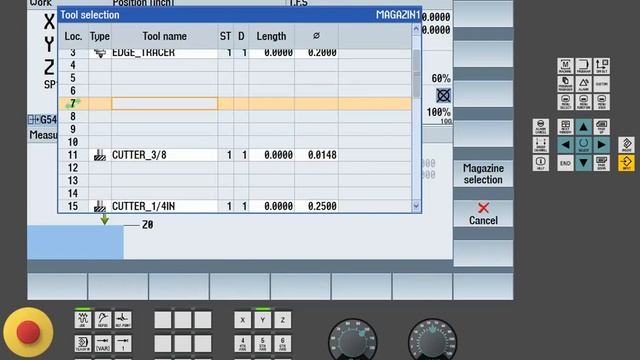Hit the red emergency stop button
This screenshot has width=640, height=360.
[x=28, y=332]
